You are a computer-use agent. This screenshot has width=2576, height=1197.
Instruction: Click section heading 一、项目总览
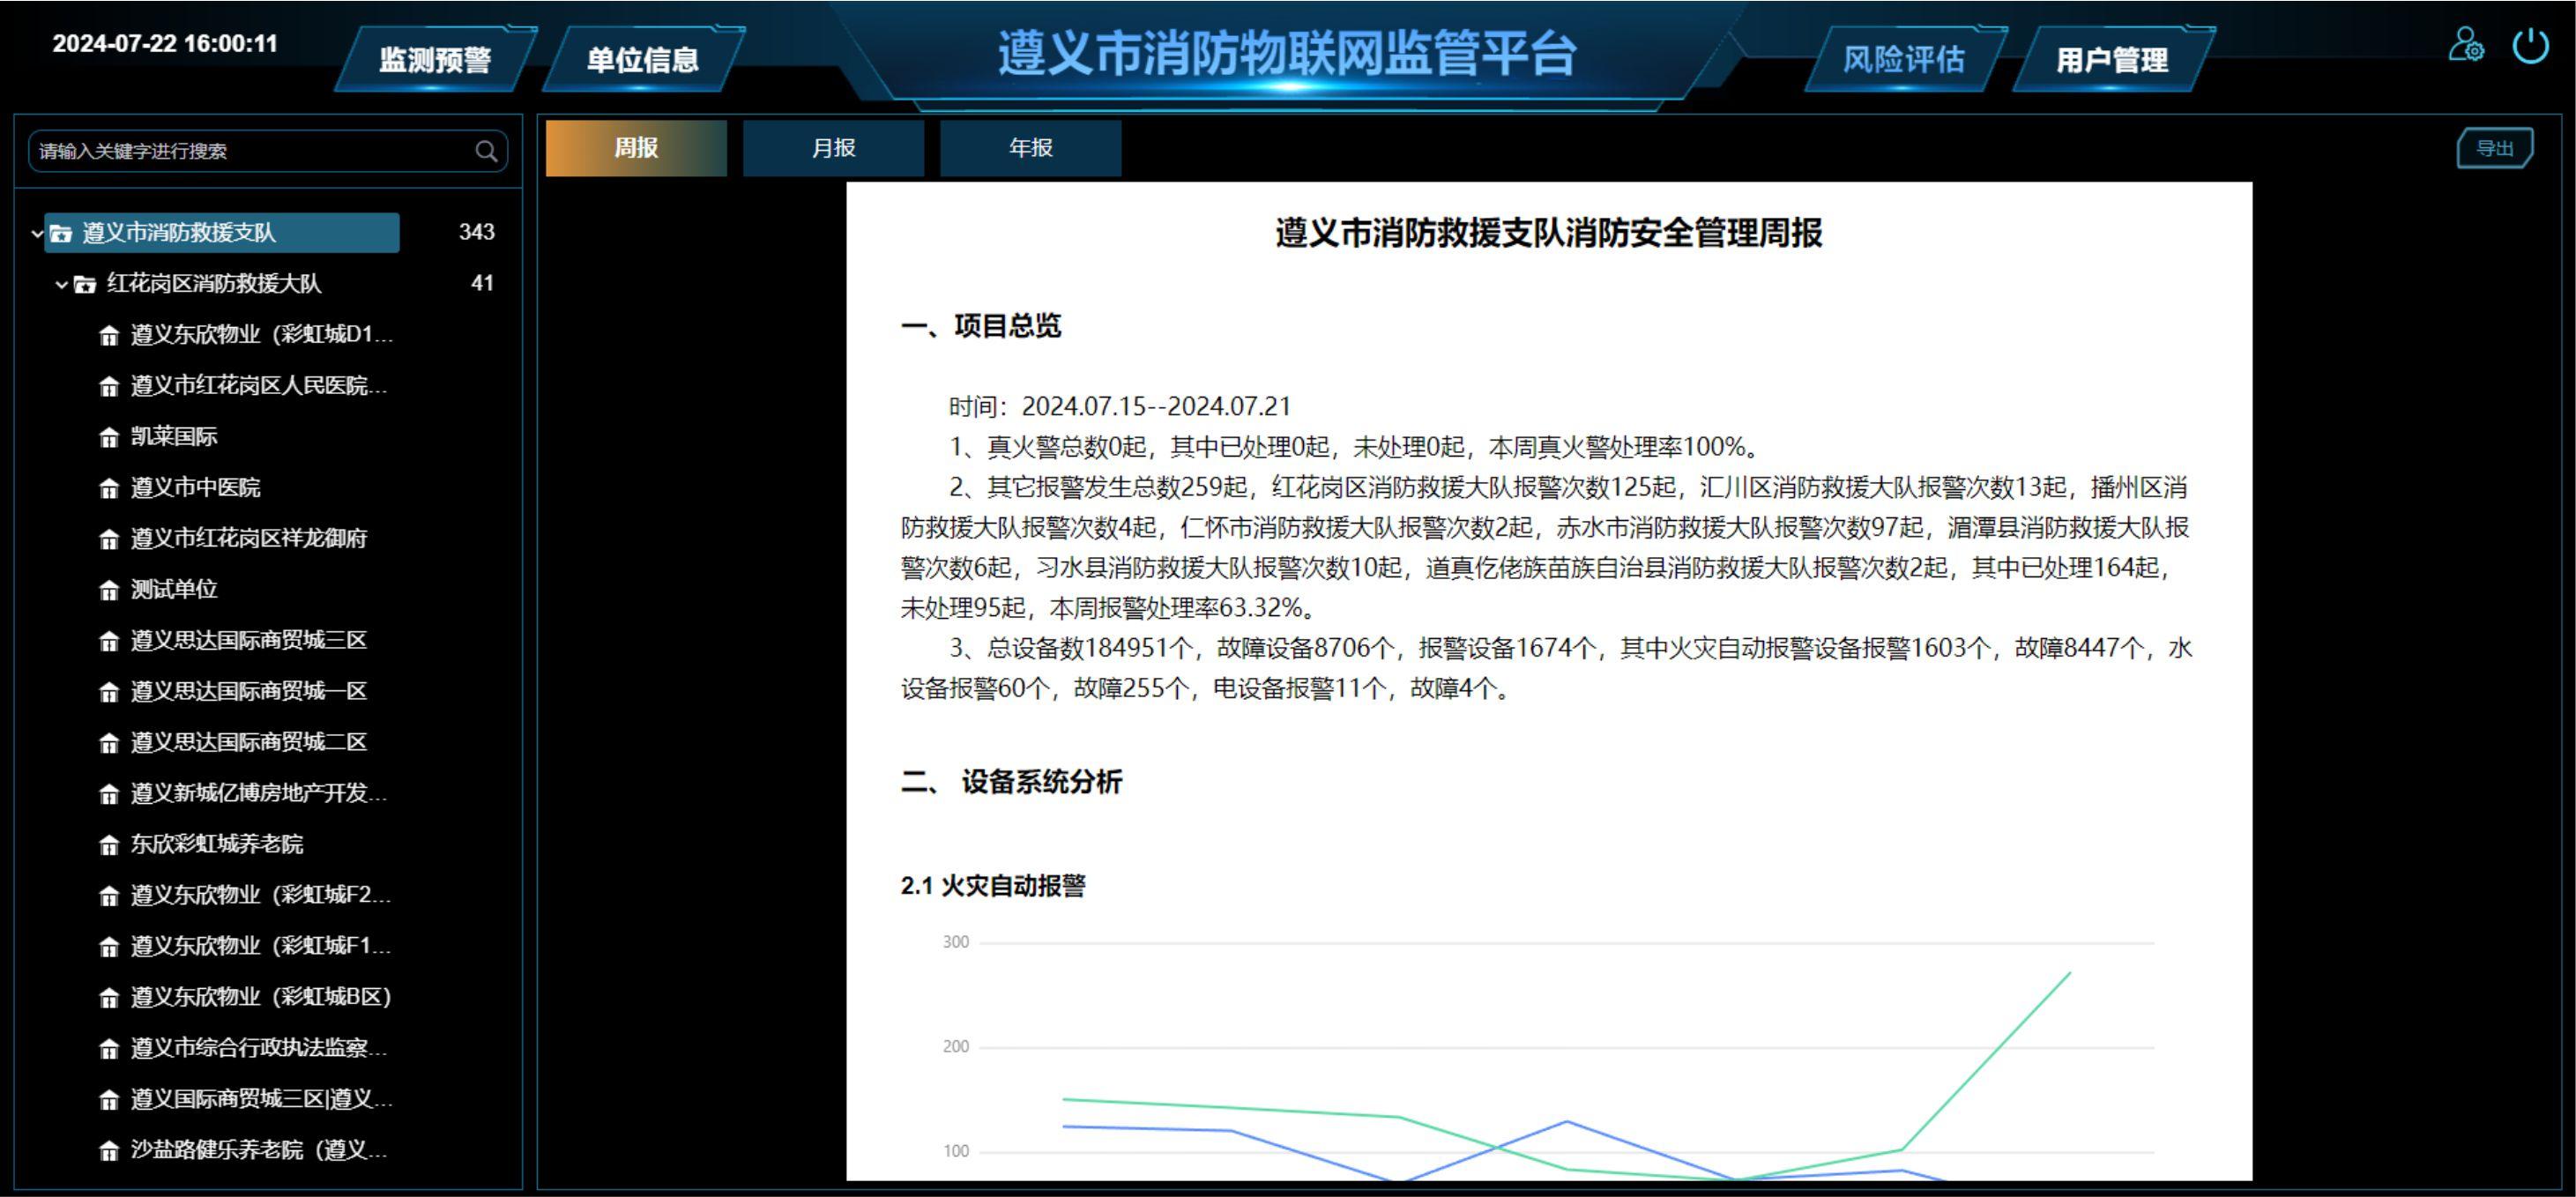[981, 326]
